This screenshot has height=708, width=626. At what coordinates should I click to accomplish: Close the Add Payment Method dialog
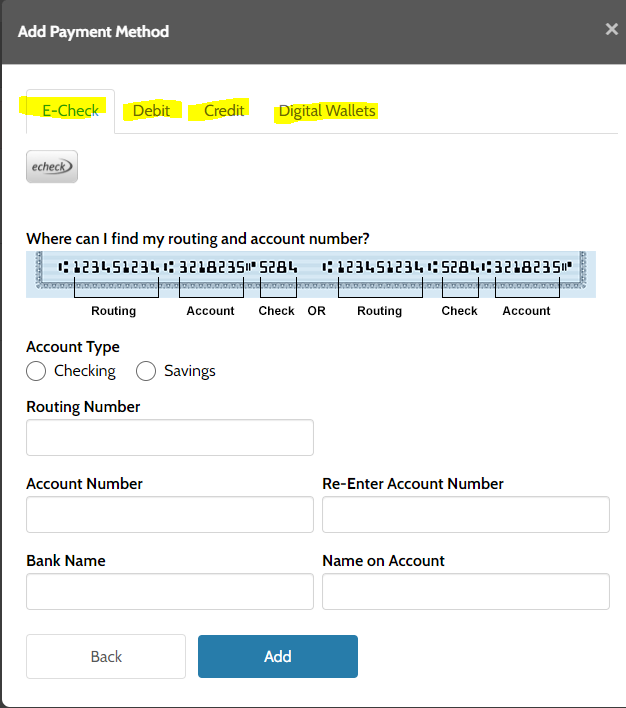tap(611, 30)
